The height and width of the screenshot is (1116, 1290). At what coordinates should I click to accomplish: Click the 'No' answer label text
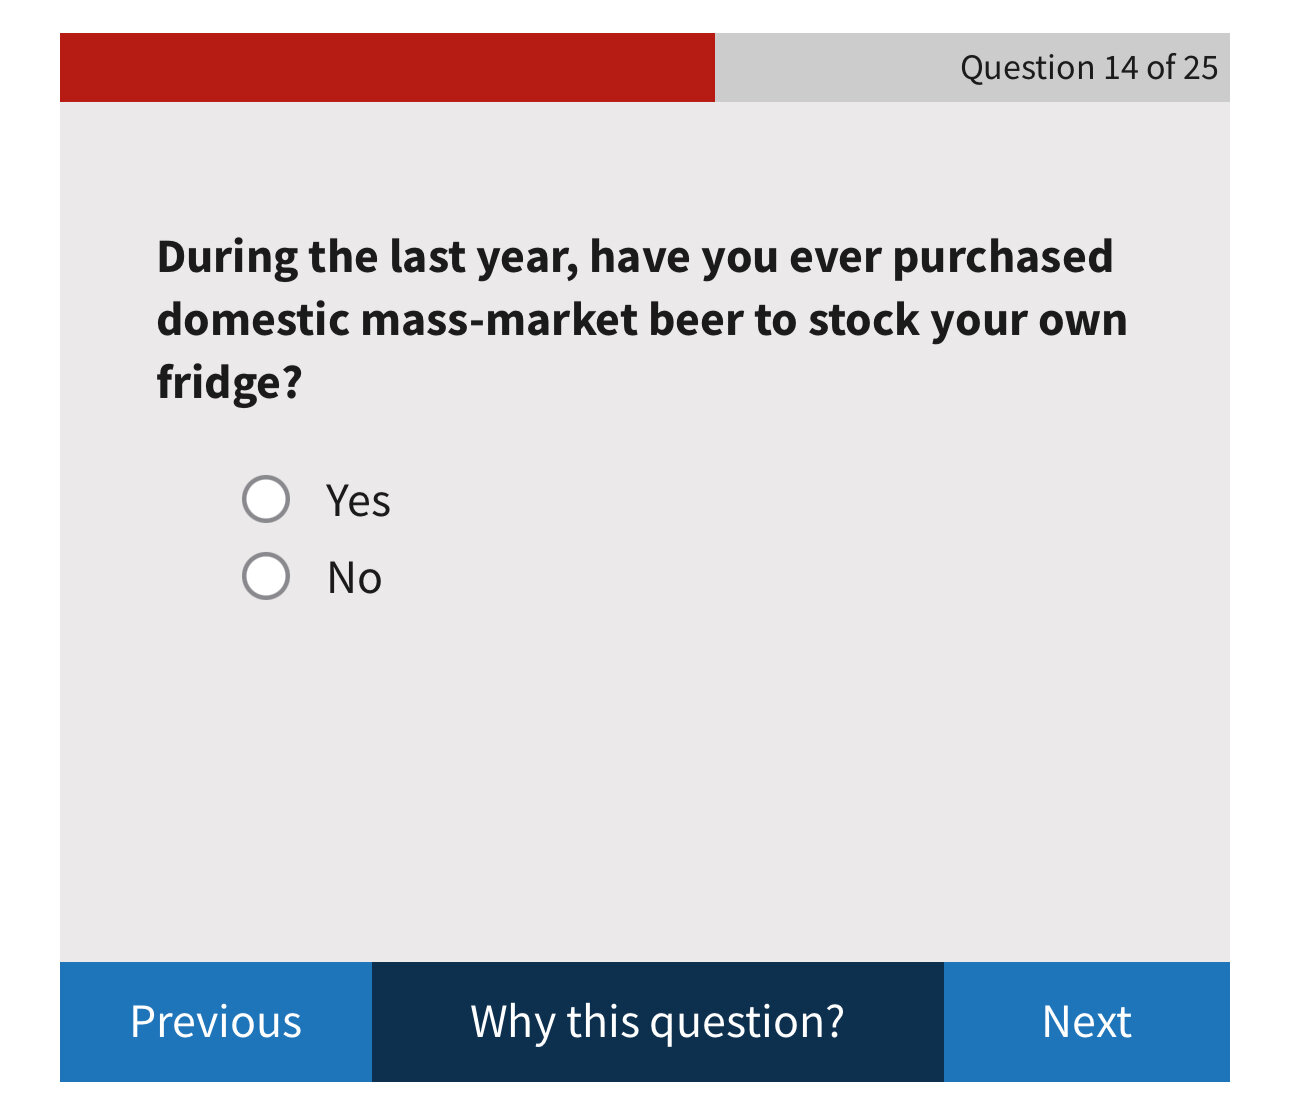[355, 578]
